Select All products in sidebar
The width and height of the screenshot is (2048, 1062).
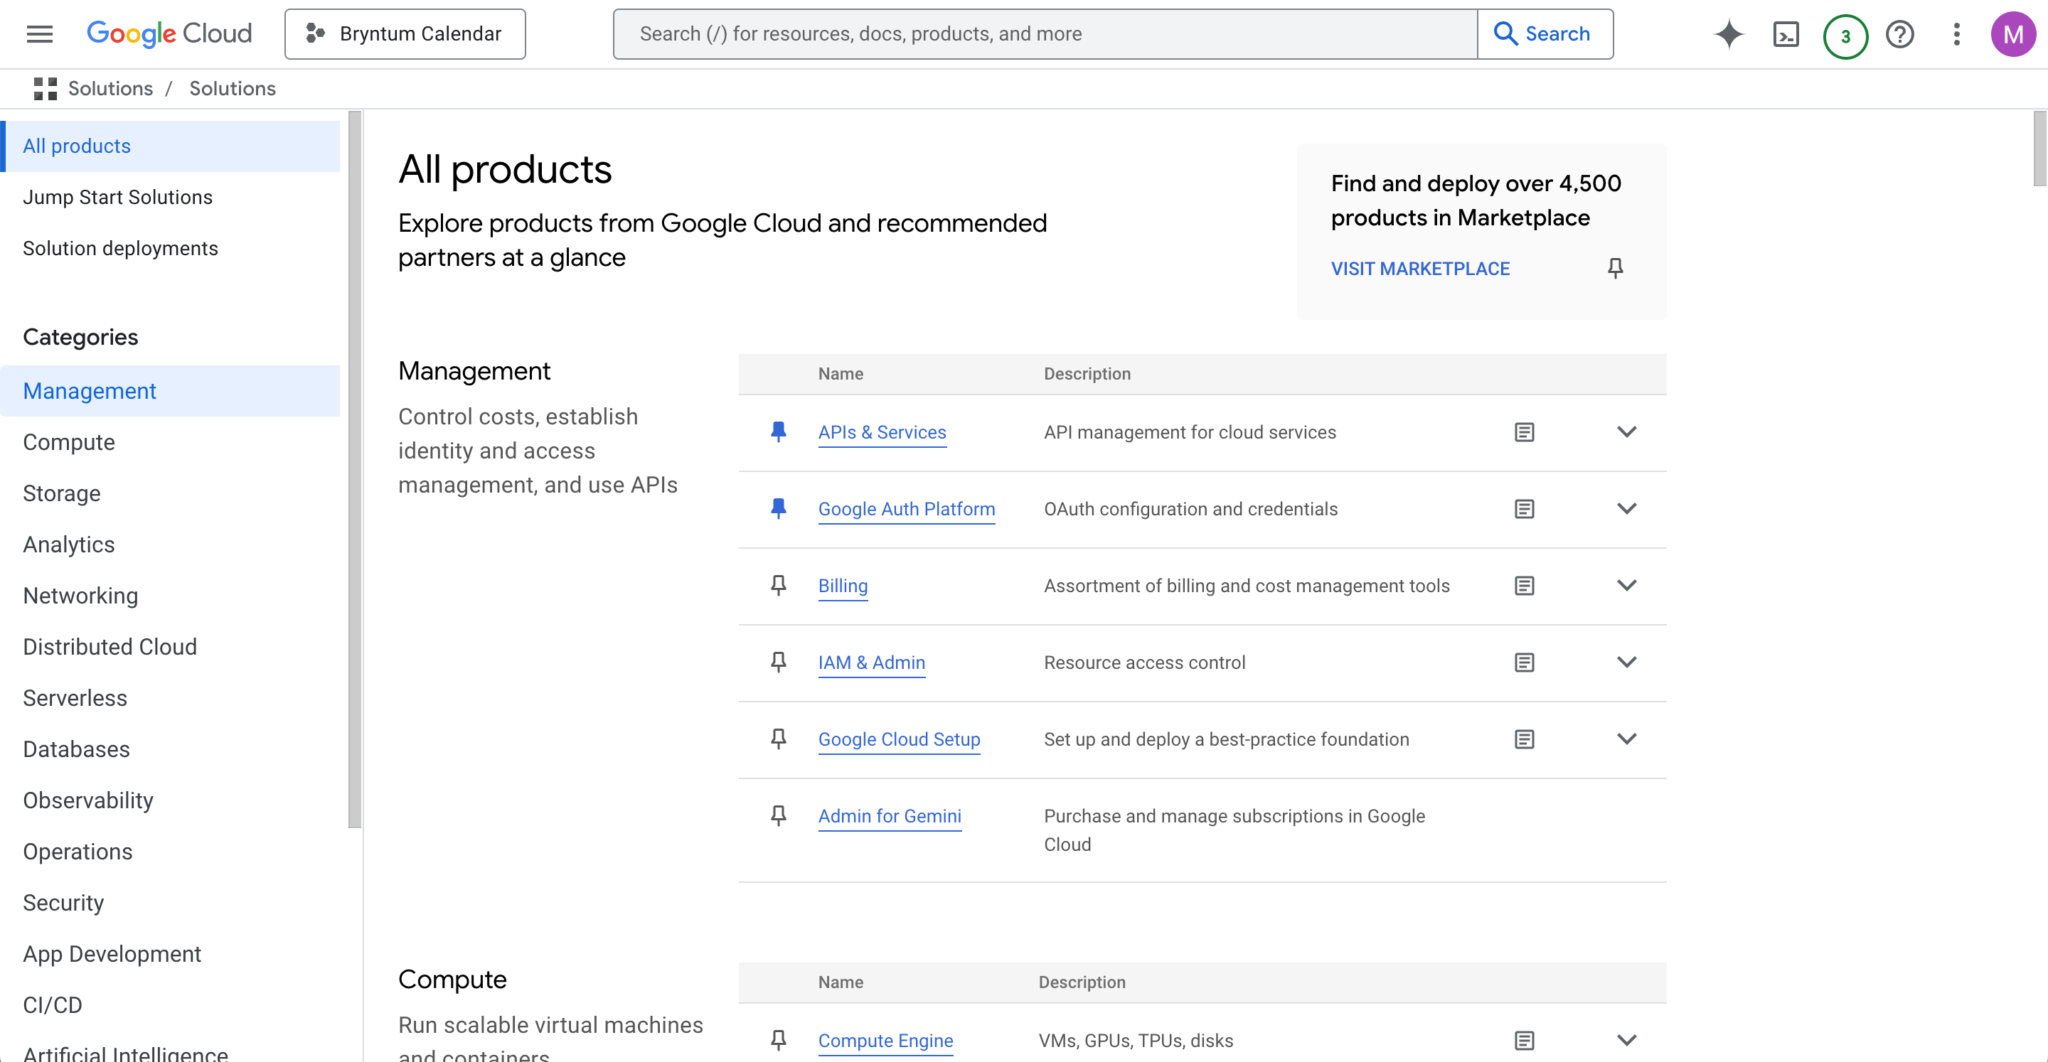[171, 146]
